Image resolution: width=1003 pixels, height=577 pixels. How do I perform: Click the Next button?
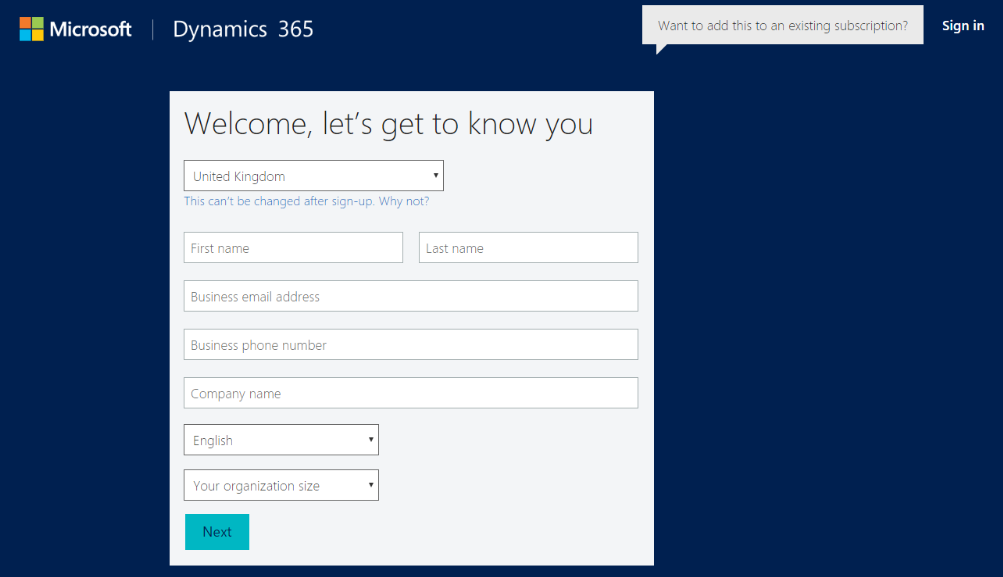pos(217,532)
